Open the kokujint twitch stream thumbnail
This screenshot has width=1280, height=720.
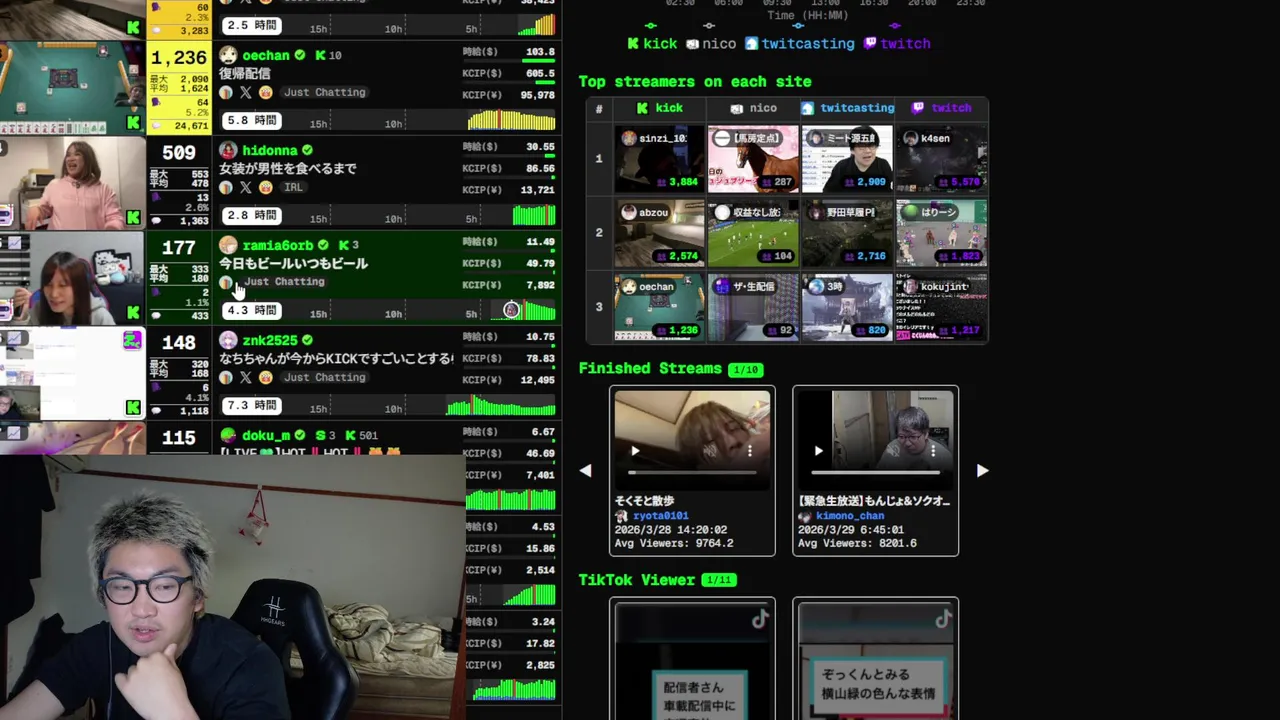point(941,308)
